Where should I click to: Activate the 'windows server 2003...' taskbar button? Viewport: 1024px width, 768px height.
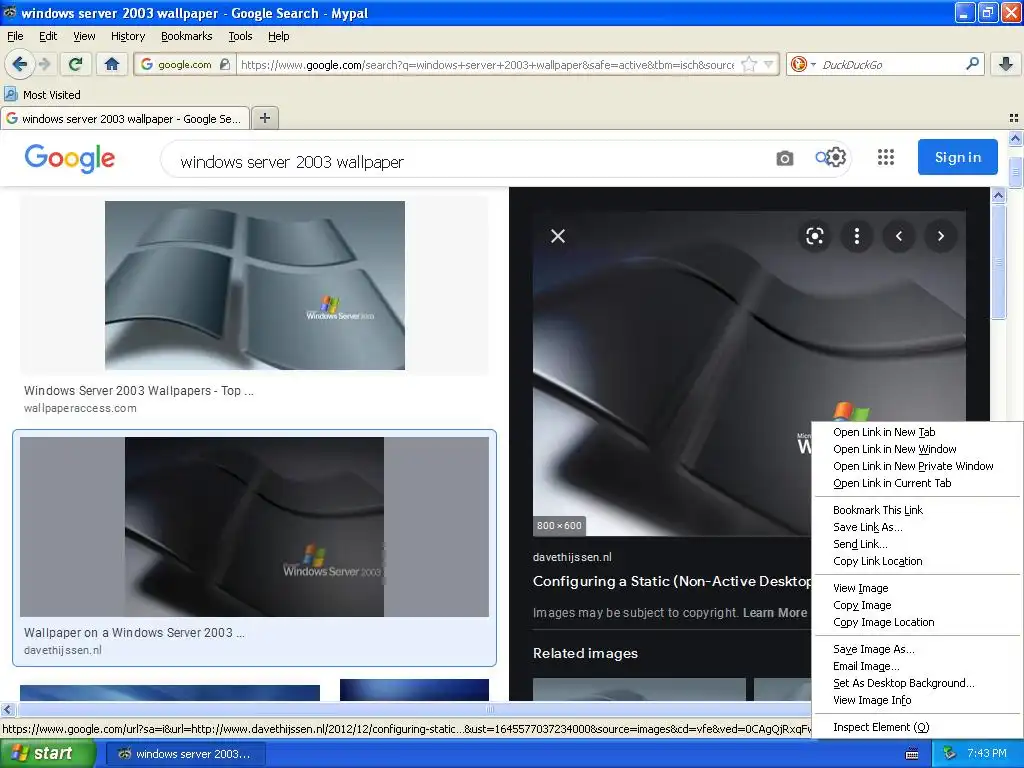[185, 754]
